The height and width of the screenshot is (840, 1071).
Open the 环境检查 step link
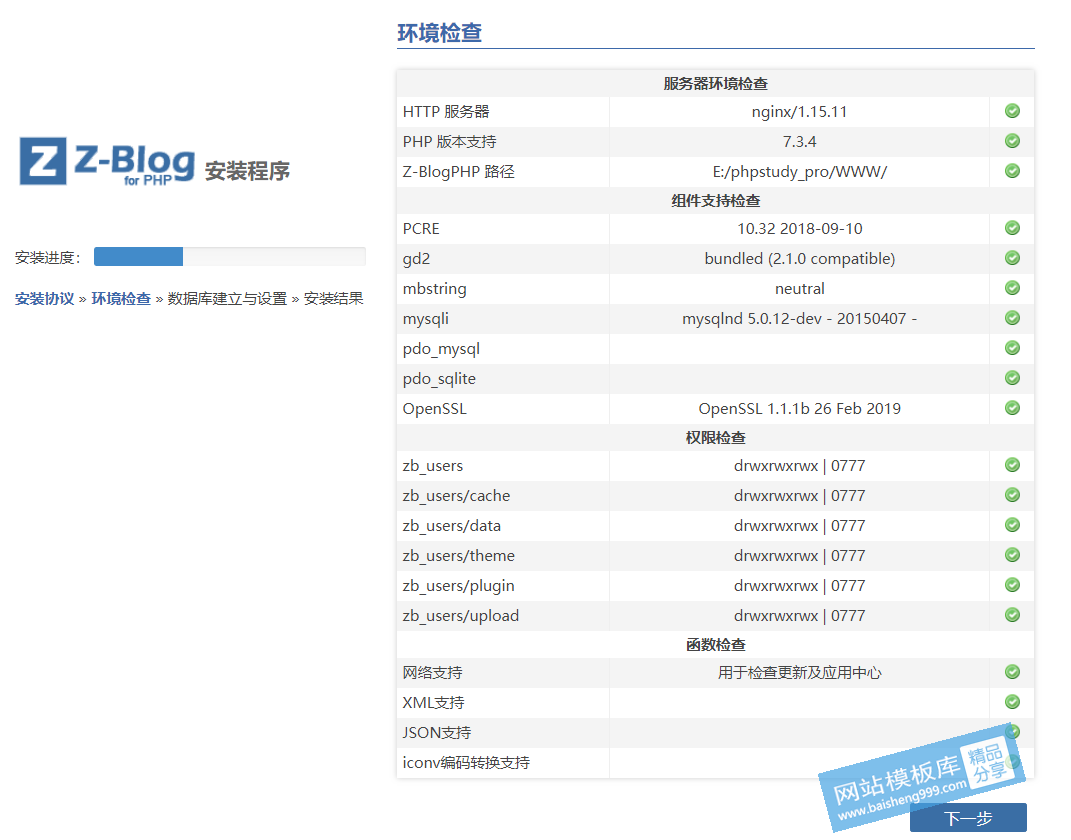[121, 298]
